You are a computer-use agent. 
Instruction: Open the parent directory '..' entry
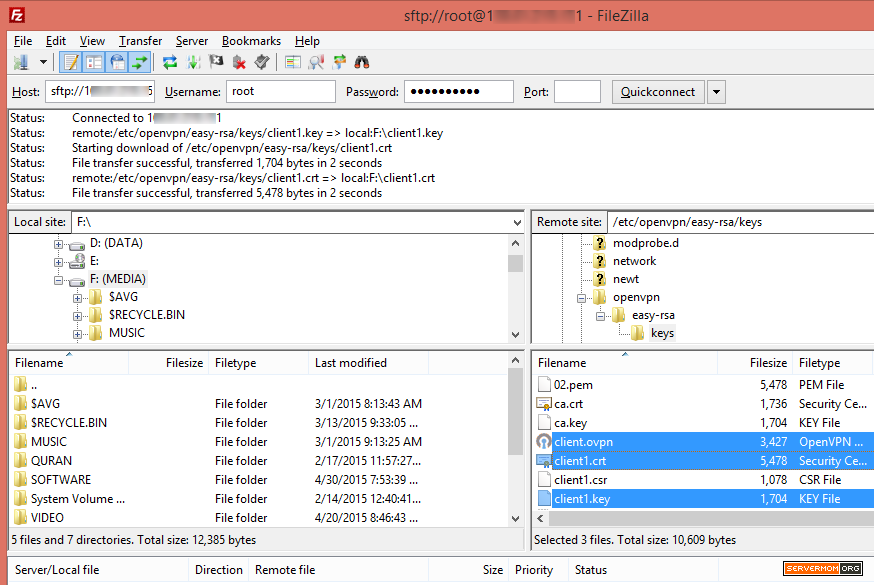coord(33,385)
